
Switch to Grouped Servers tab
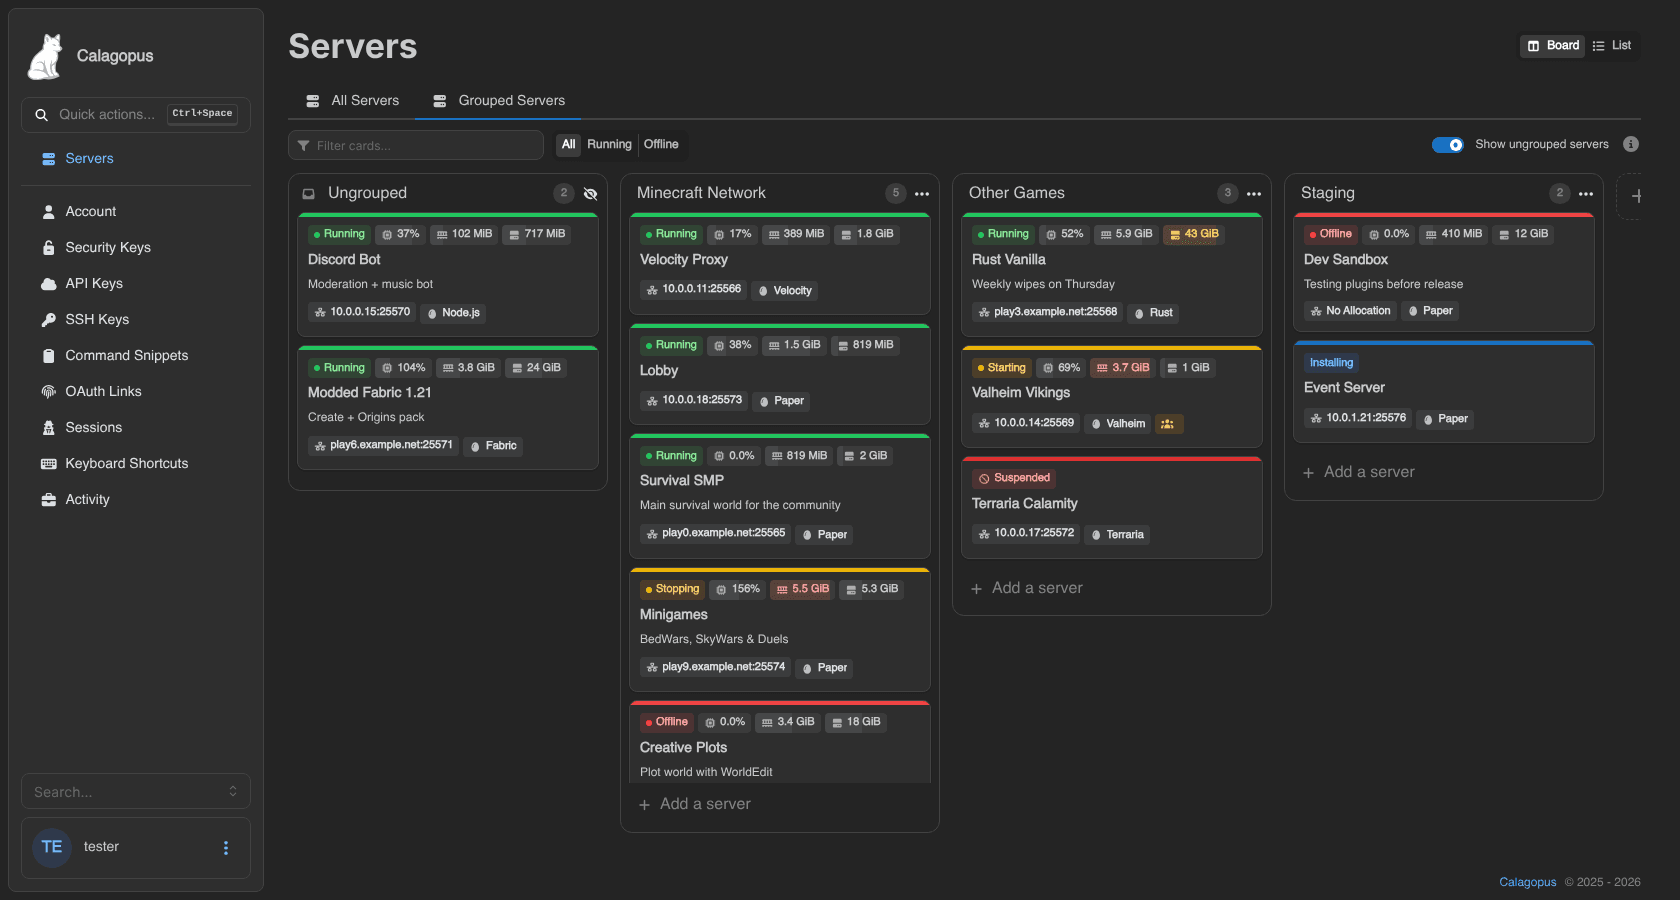point(499,101)
